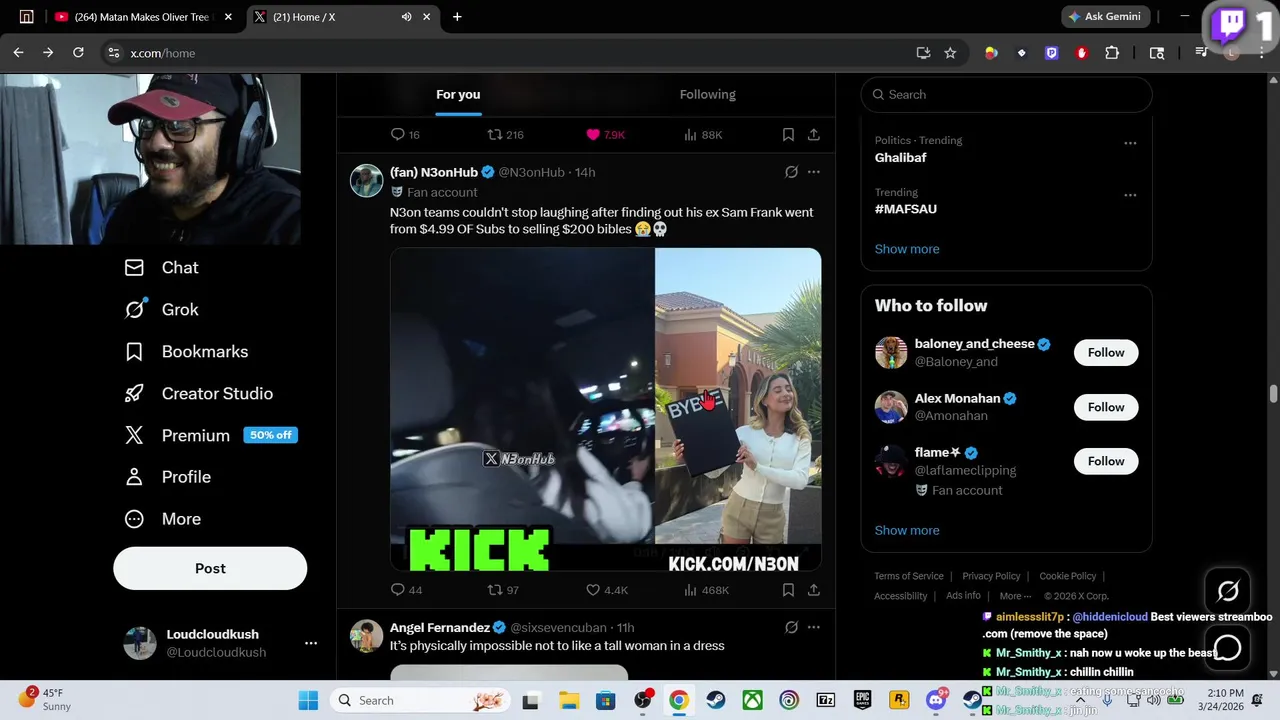Open reply icon with 16 comments
The height and width of the screenshot is (720, 1280).
pyautogui.click(x=405, y=134)
